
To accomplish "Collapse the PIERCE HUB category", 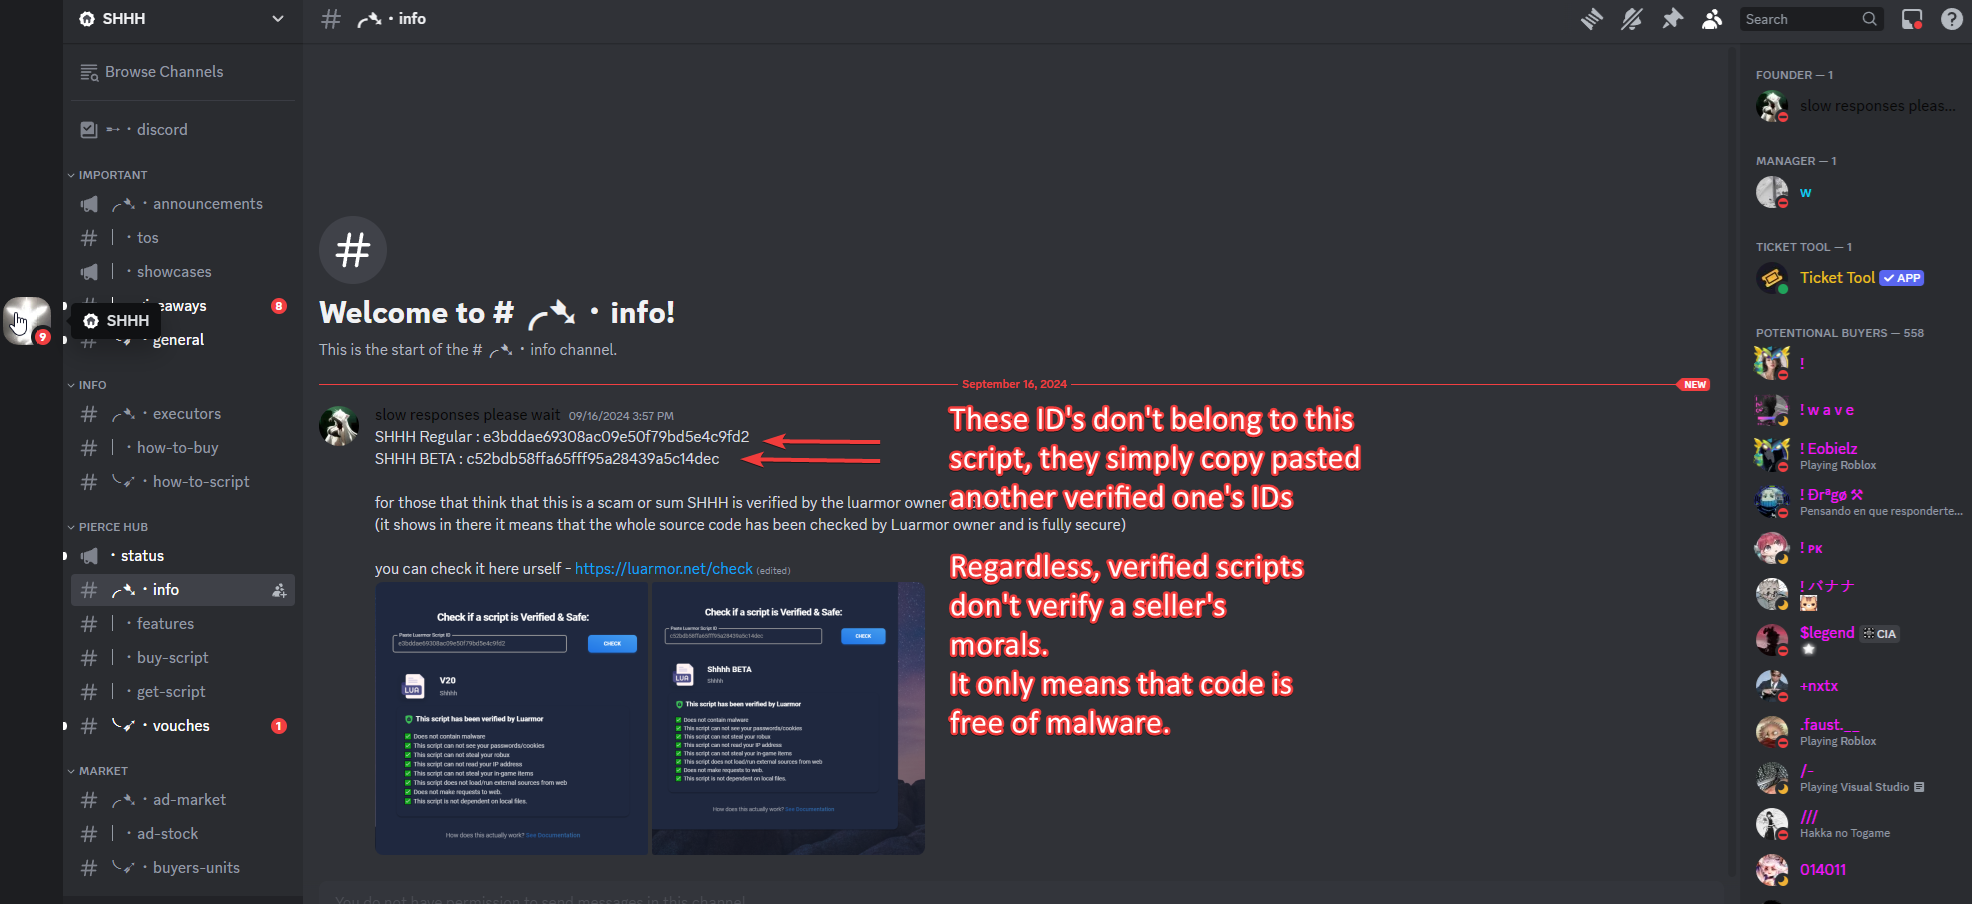I will click(x=108, y=527).
